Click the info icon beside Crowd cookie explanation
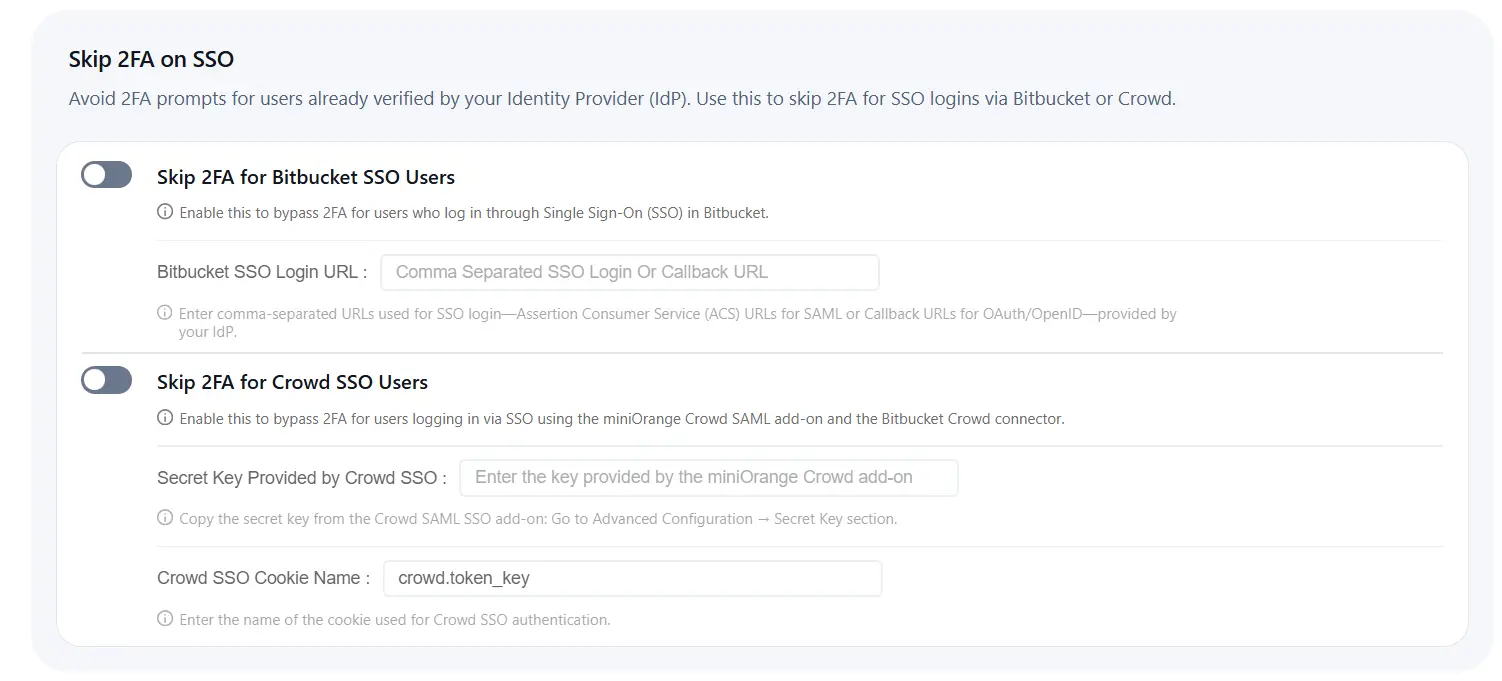Viewport: 1502px width, 681px height. coord(165,619)
